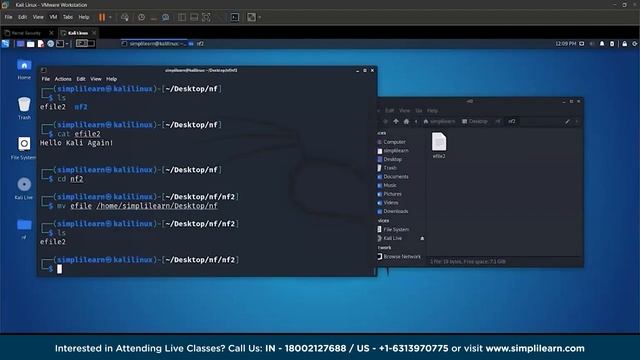
Task: Launch text editor from Kali panel
Action: (41, 44)
